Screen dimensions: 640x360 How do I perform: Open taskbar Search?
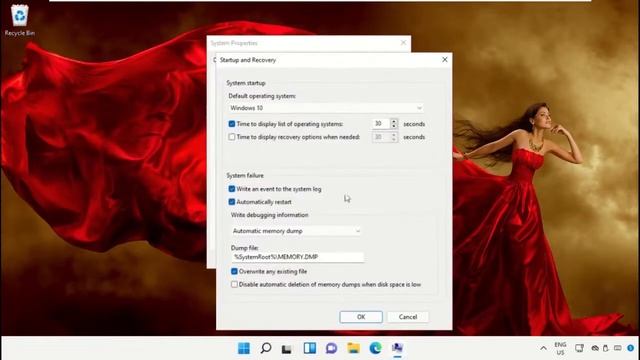pos(266,348)
